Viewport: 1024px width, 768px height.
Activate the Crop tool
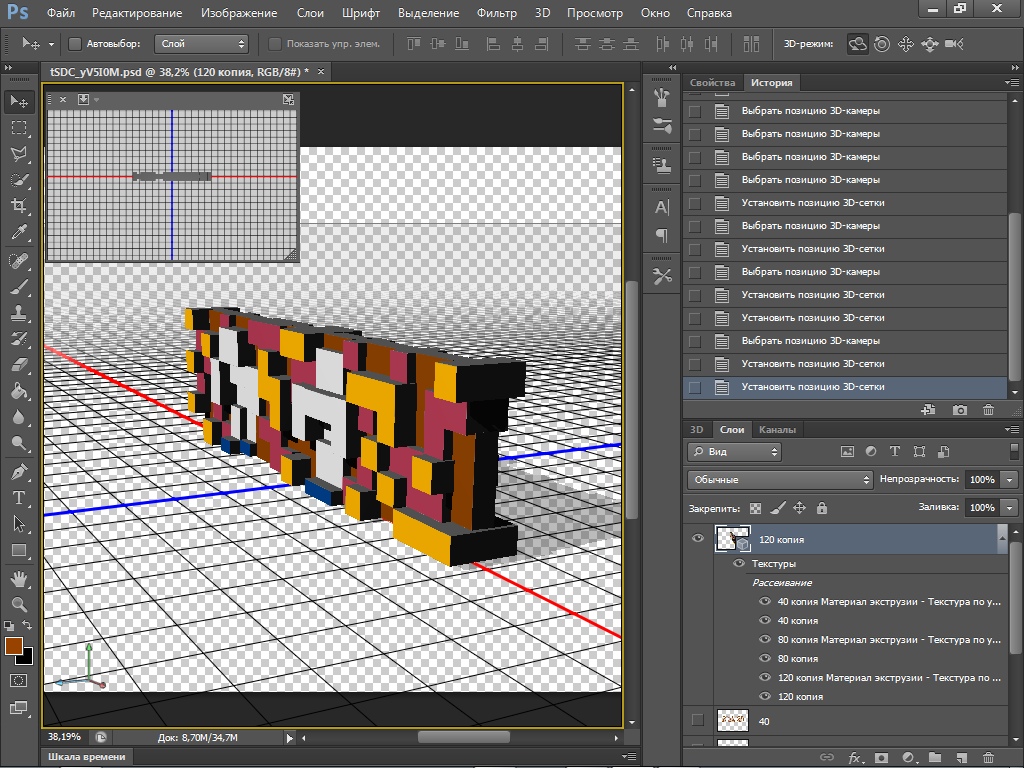[19, 206]
